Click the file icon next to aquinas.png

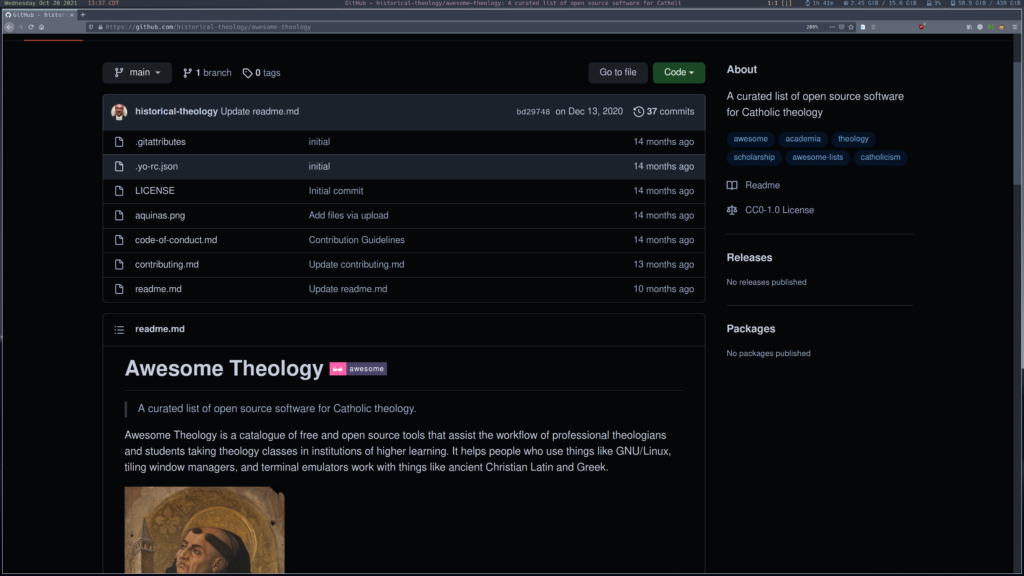coord(119,216)
